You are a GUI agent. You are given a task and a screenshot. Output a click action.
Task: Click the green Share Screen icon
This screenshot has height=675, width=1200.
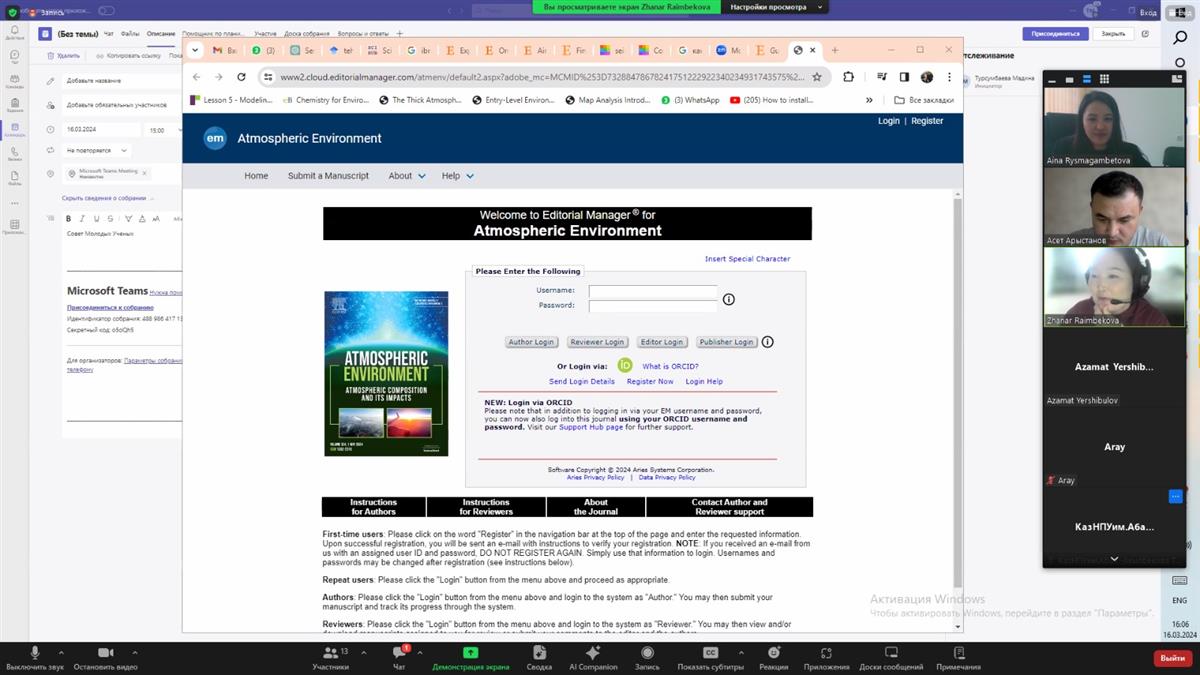click(470, 653)
